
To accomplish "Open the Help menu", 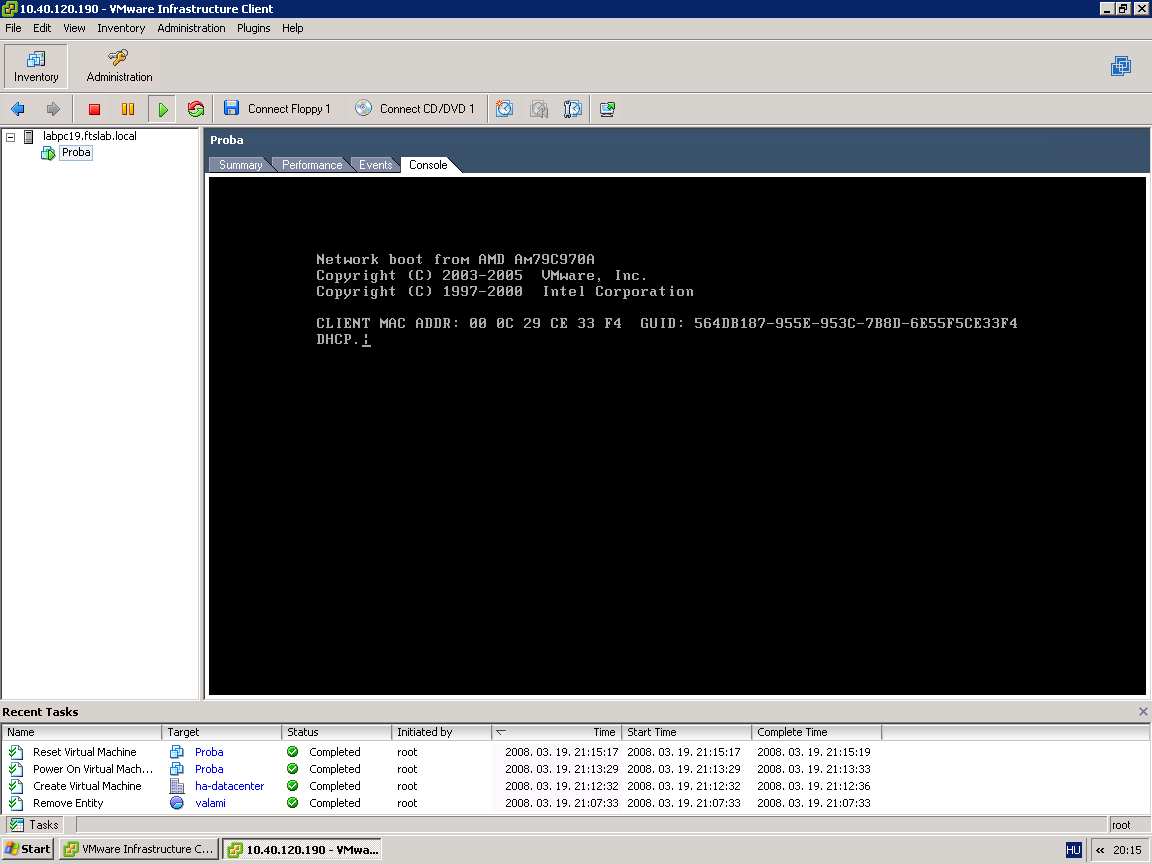I will pos(292,28).
